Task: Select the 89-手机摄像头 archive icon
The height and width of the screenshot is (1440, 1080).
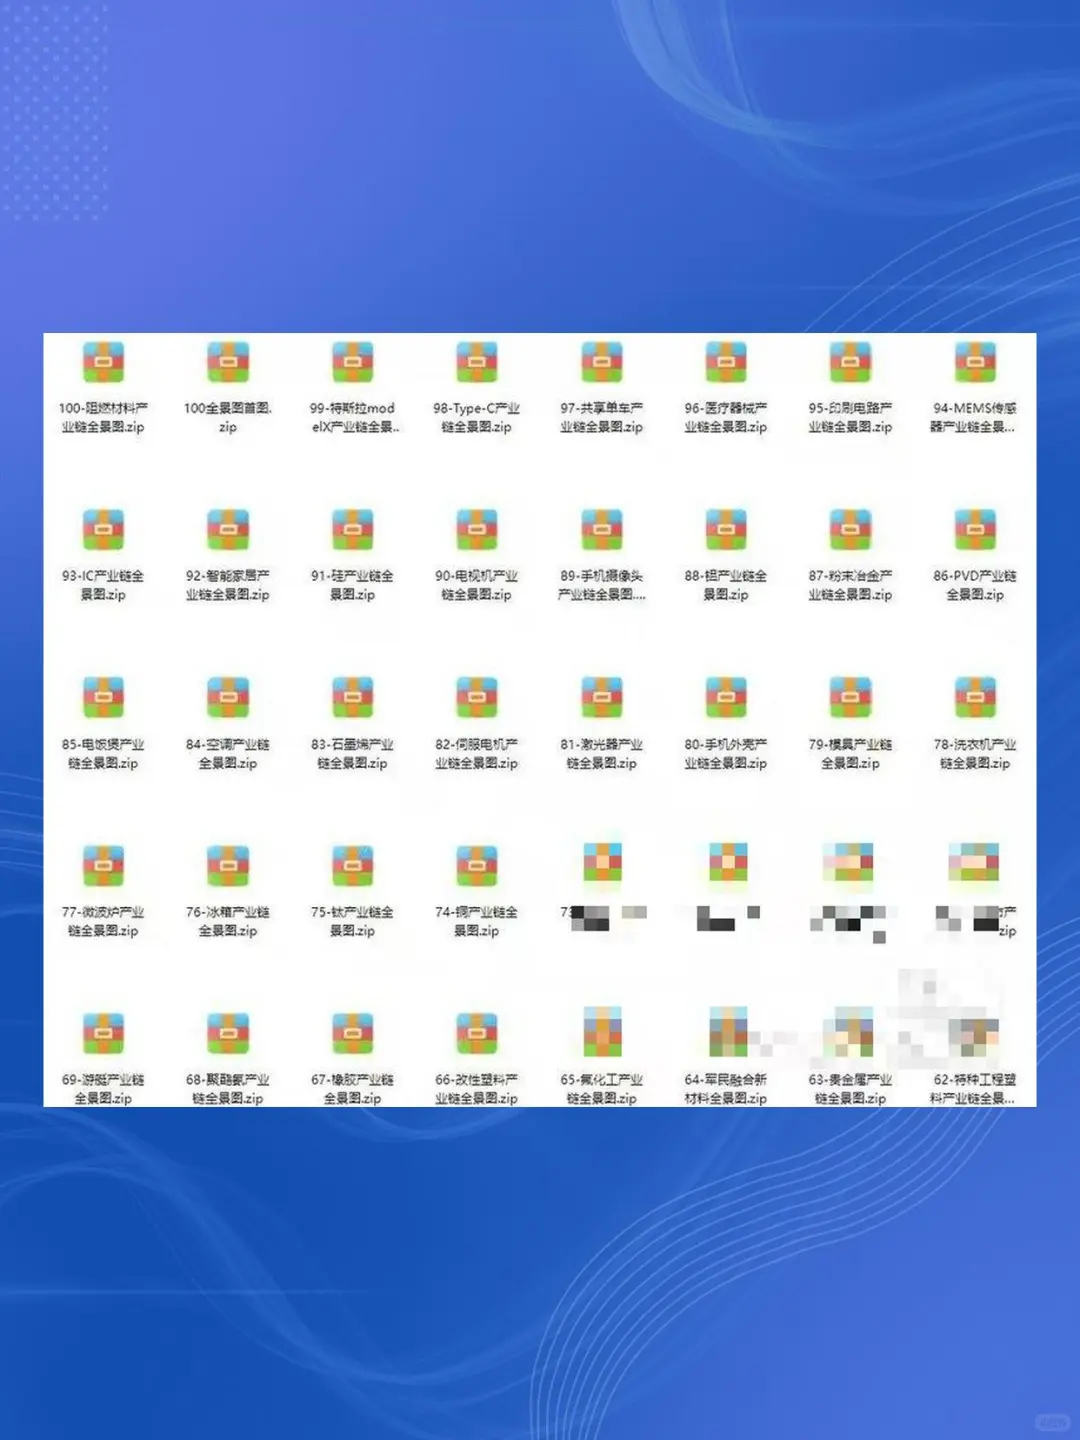Action: point(602,530)
